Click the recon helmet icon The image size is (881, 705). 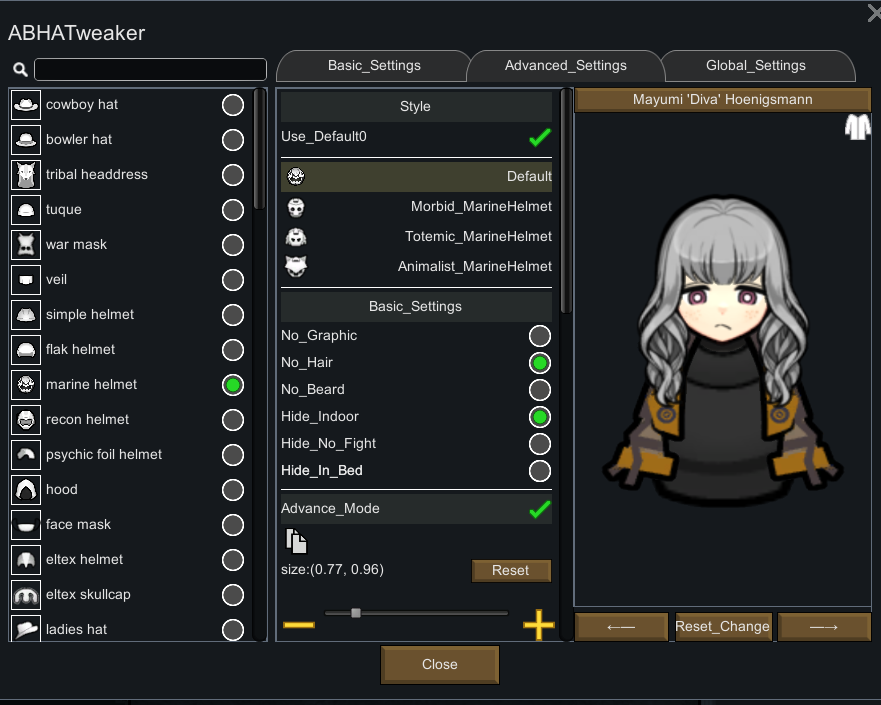coord(26,420)
